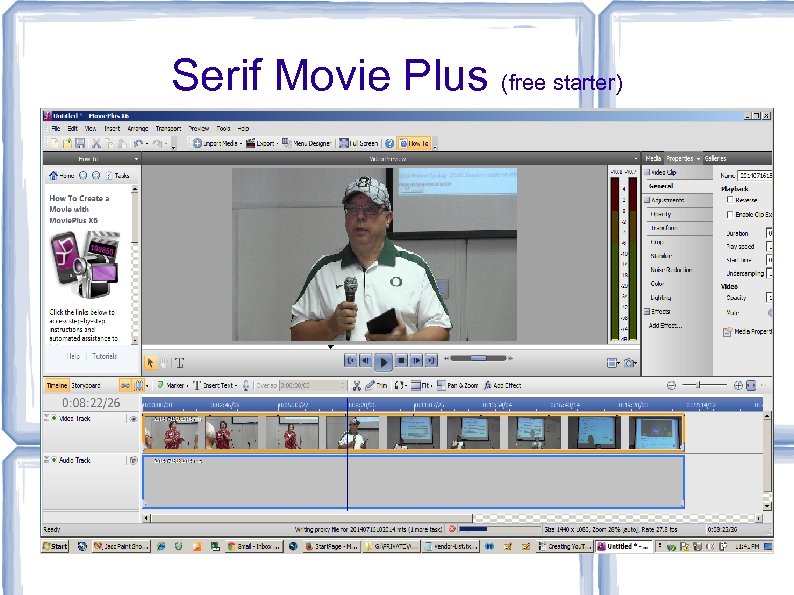Image resolution: width=794 pixels, height=595 pixels.
Task: Click the microphone record narration icon
Action: pos(246,385)
